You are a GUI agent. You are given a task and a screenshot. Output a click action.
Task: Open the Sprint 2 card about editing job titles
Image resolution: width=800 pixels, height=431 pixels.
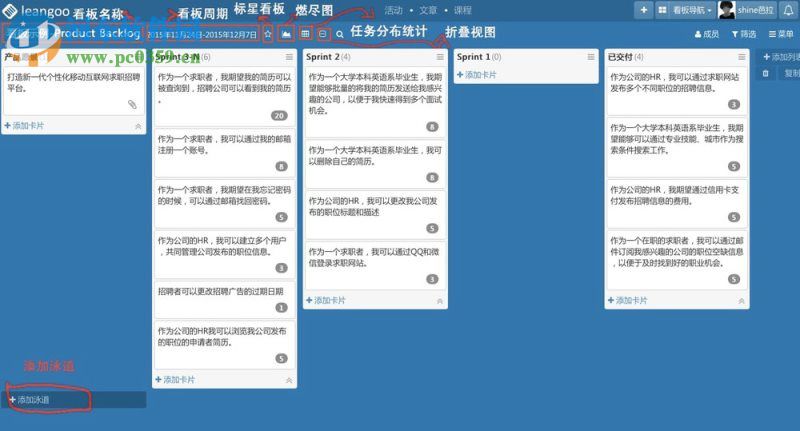(376, 215)
